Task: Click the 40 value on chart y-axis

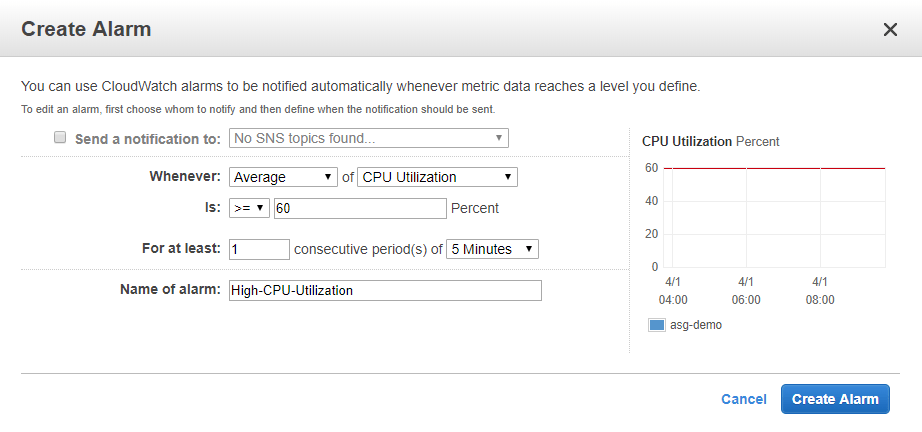Action: click(650, 201)
